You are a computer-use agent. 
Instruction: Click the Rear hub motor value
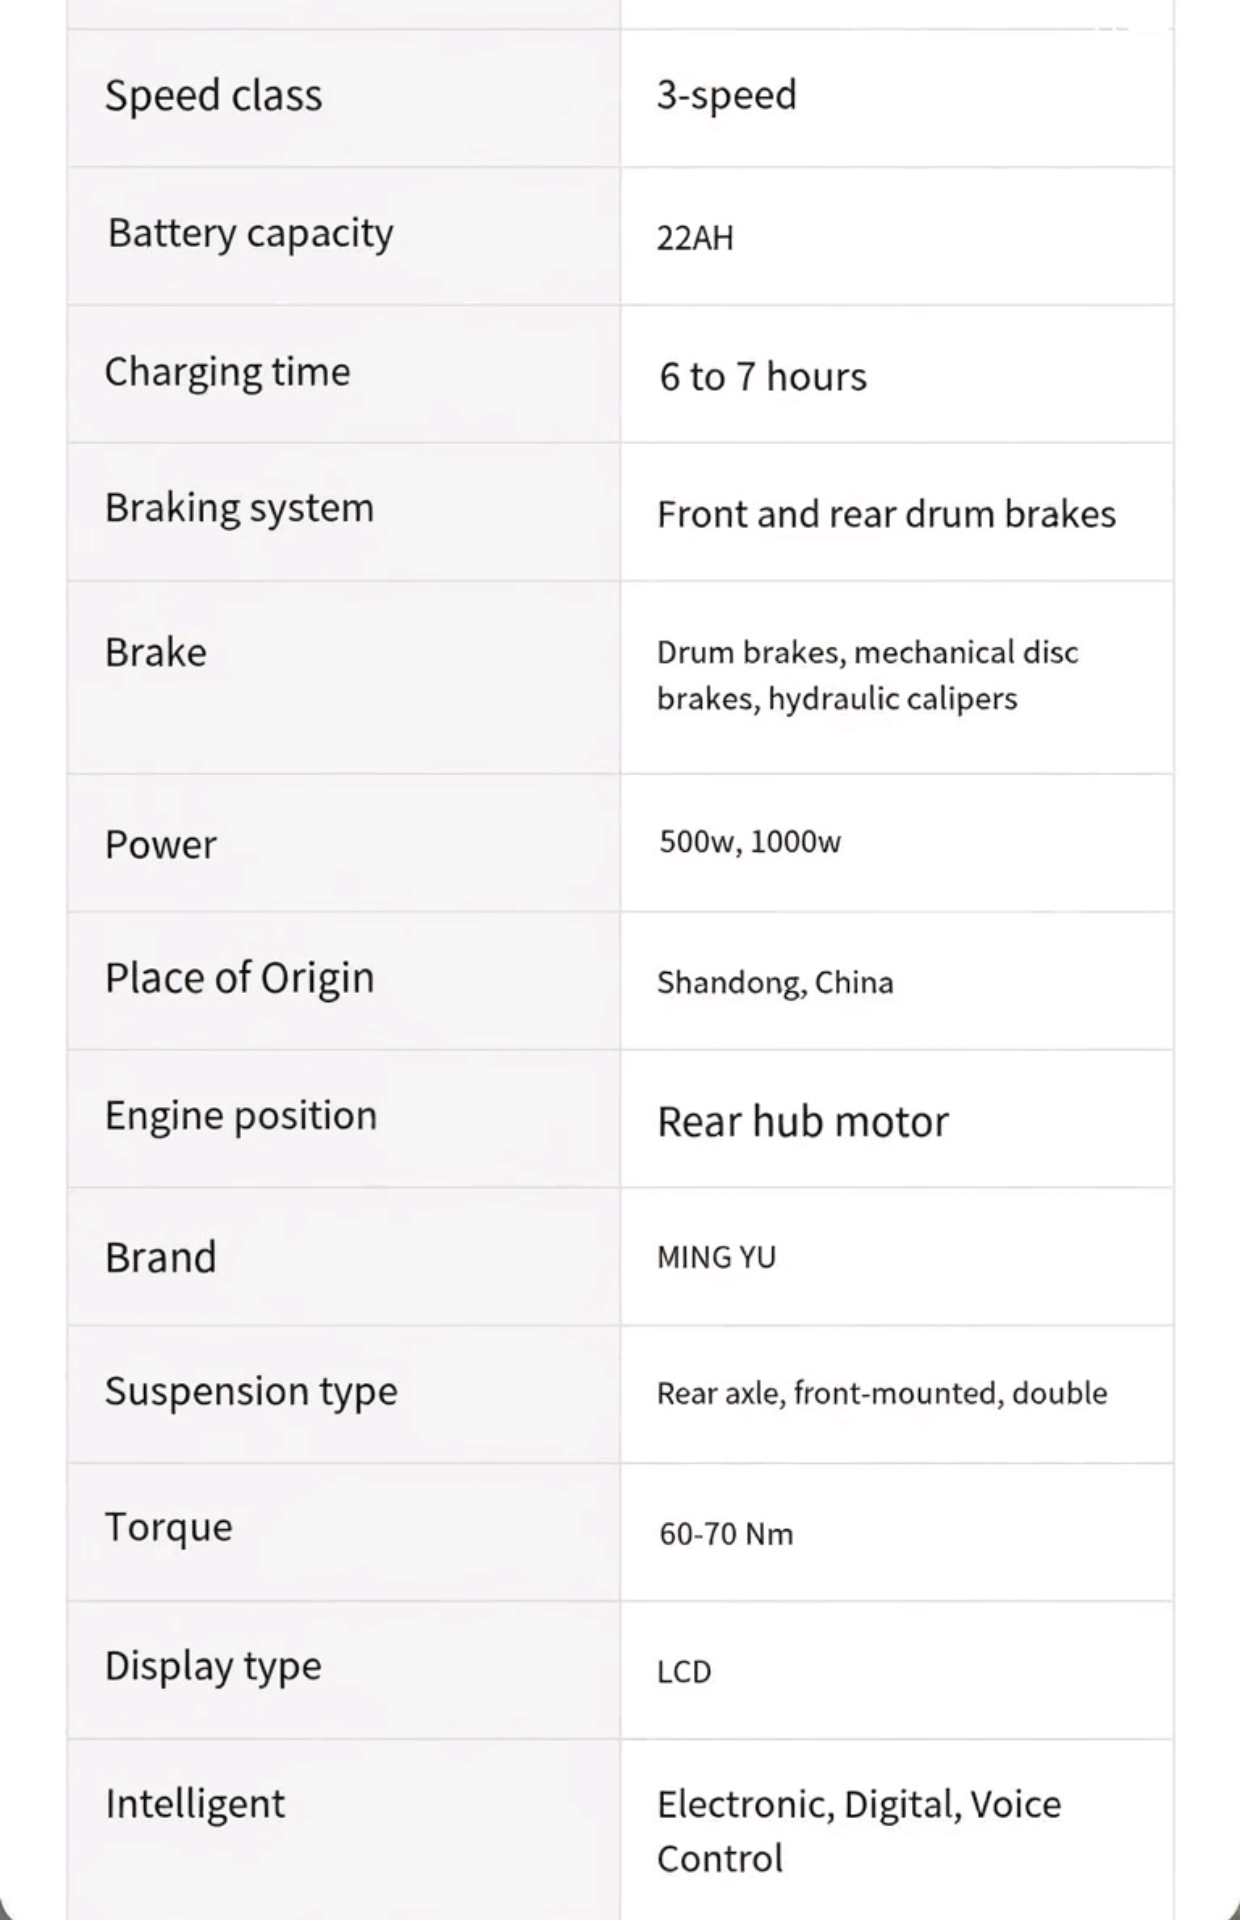point(803,1122)
